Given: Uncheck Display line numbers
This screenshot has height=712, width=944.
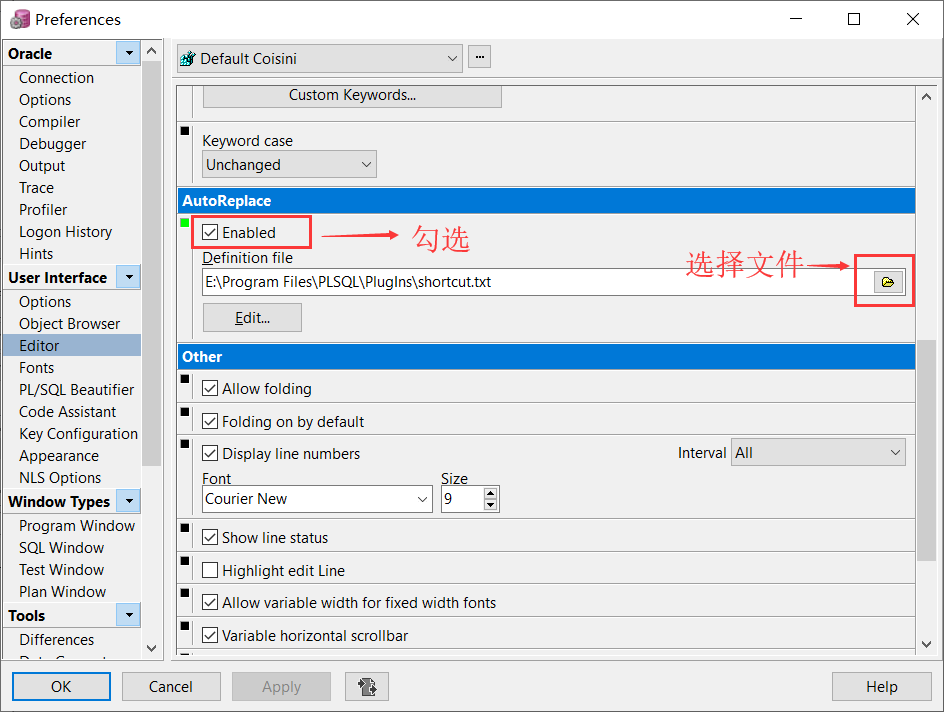Looking at the screenshot, I should point(210,453).
